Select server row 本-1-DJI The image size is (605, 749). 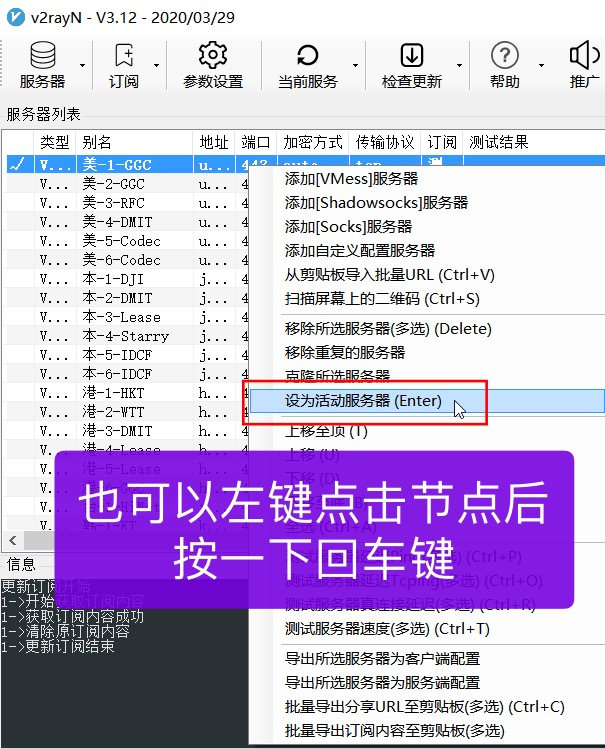[x=113, y=279]
